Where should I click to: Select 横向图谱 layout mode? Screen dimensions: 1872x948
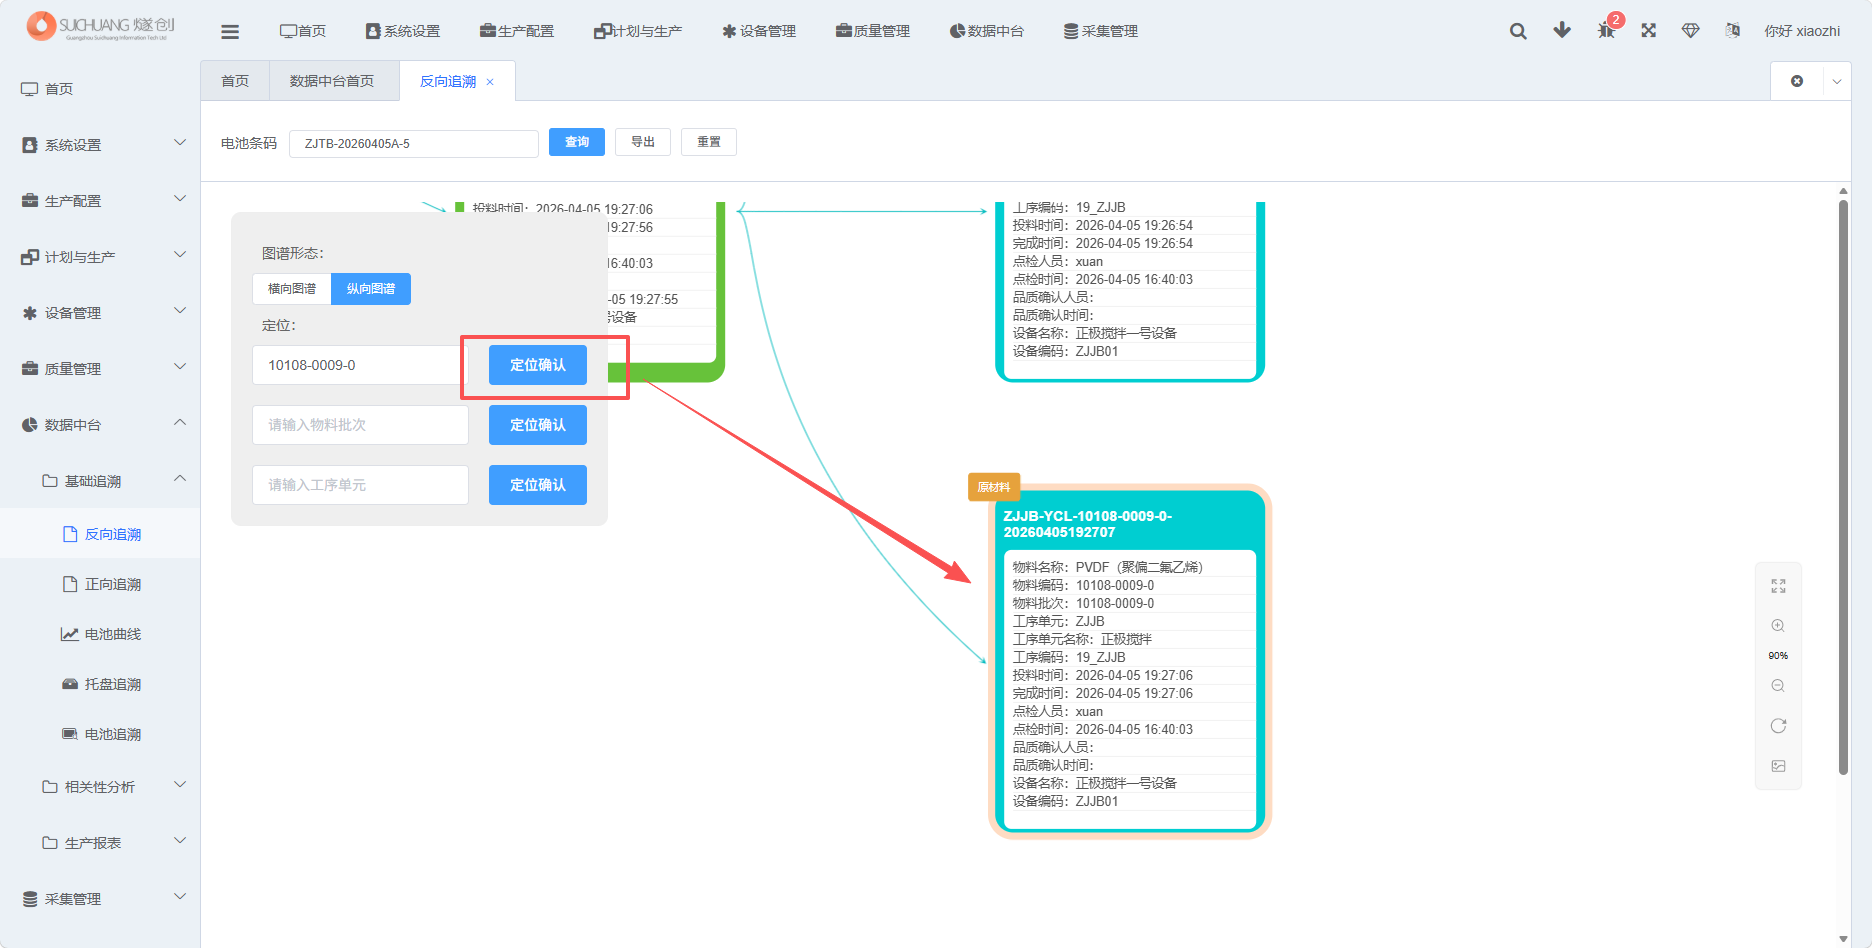pyautogui.click(x=292, y=289)
